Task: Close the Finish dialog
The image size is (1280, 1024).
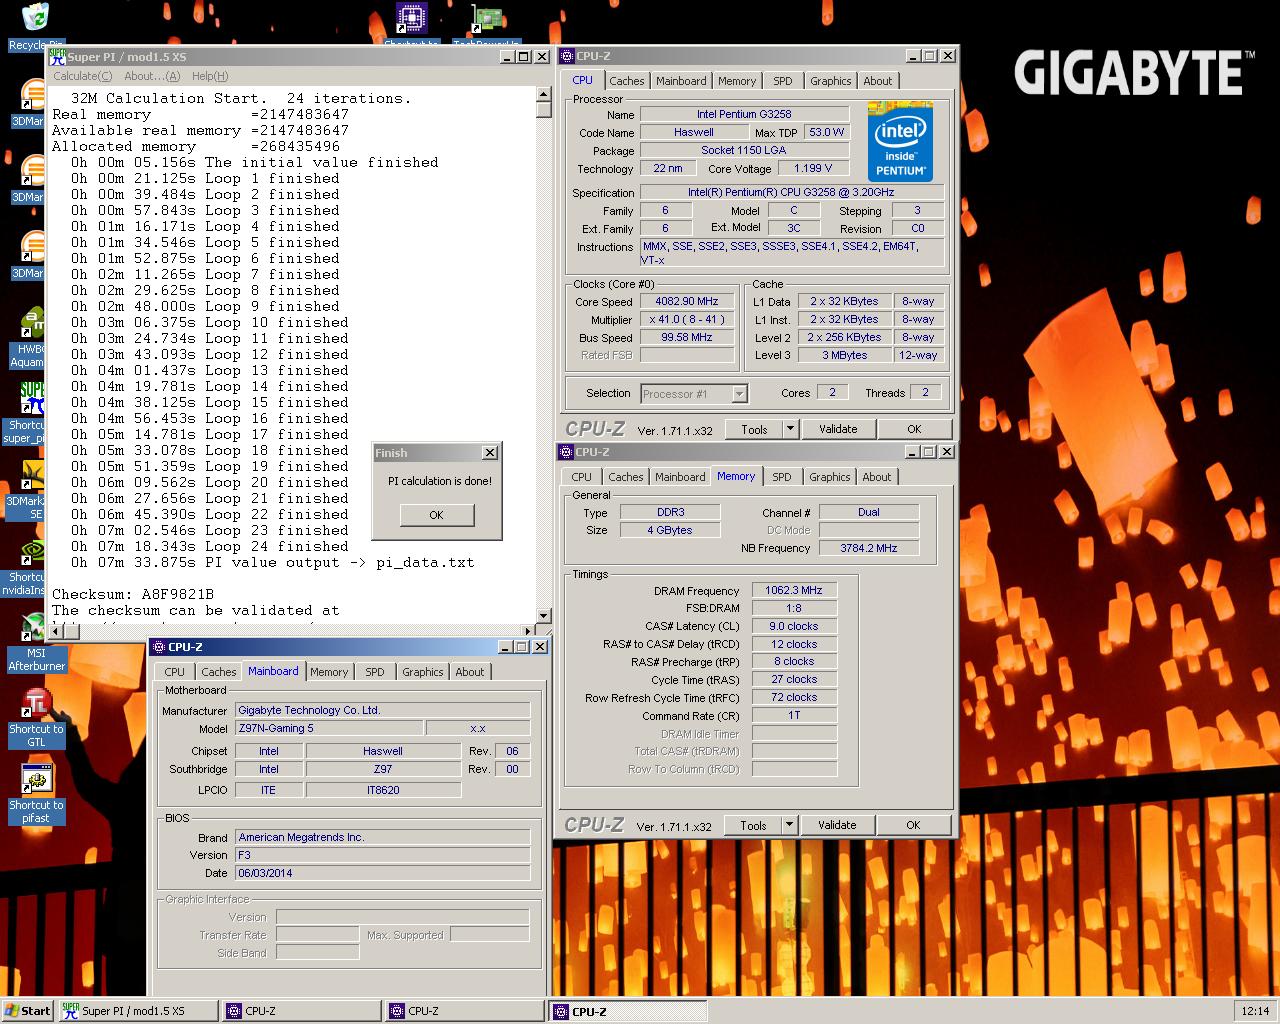Action: pos(490,453)
